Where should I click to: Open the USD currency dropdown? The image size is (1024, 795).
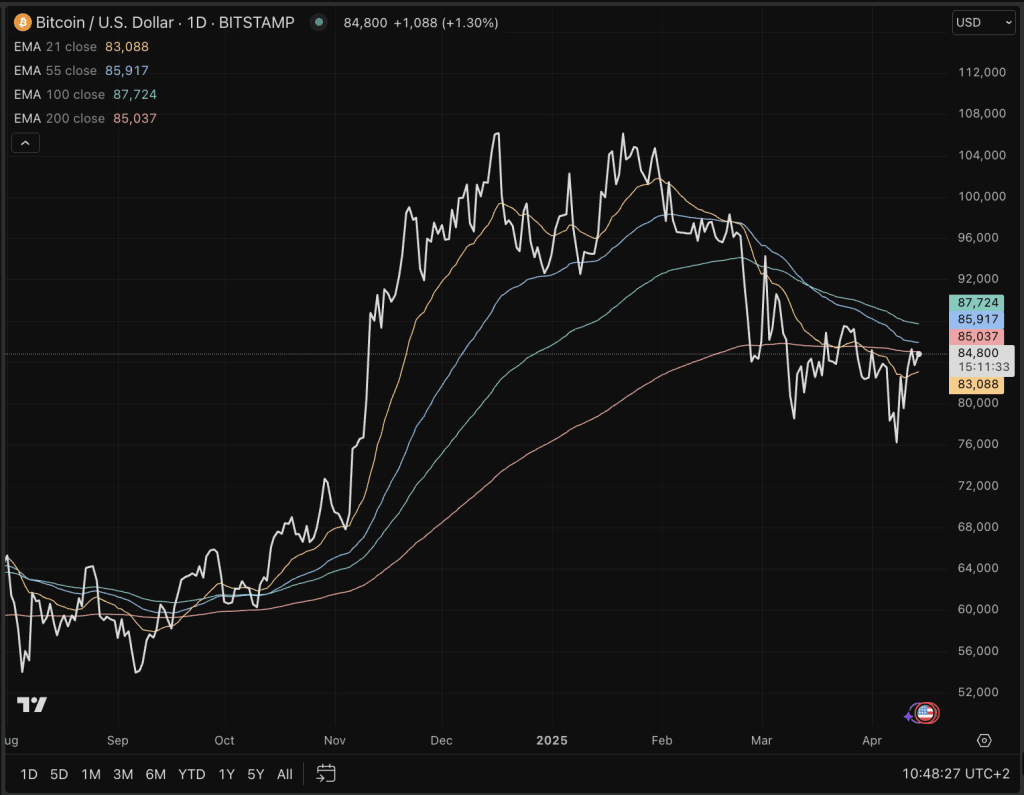coord(984,22)
